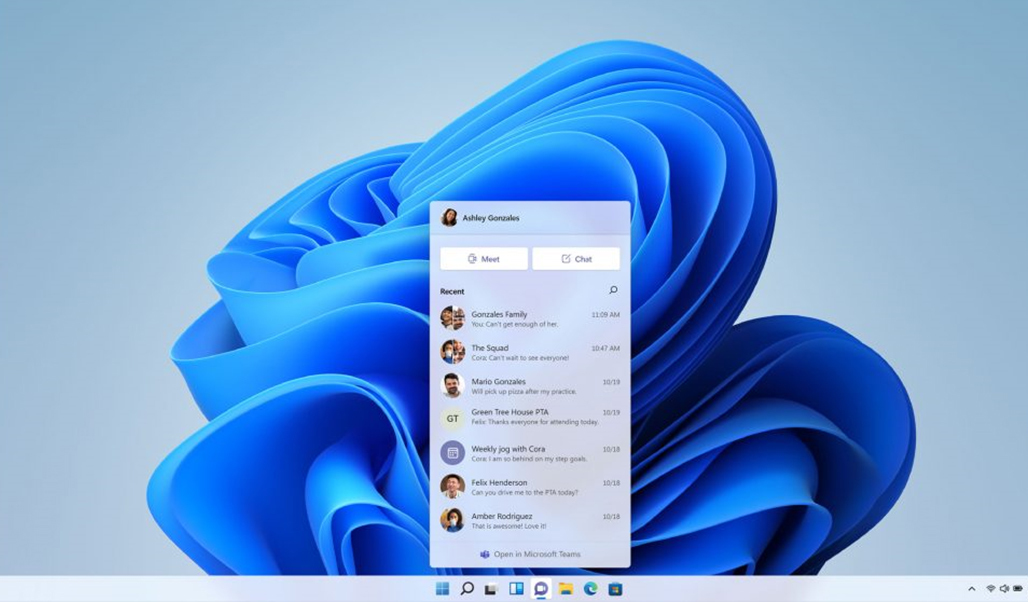Screen dimensions: 1028x602
Task: Search recent chats with magnifier icon
Action: [x=613, y=291]
